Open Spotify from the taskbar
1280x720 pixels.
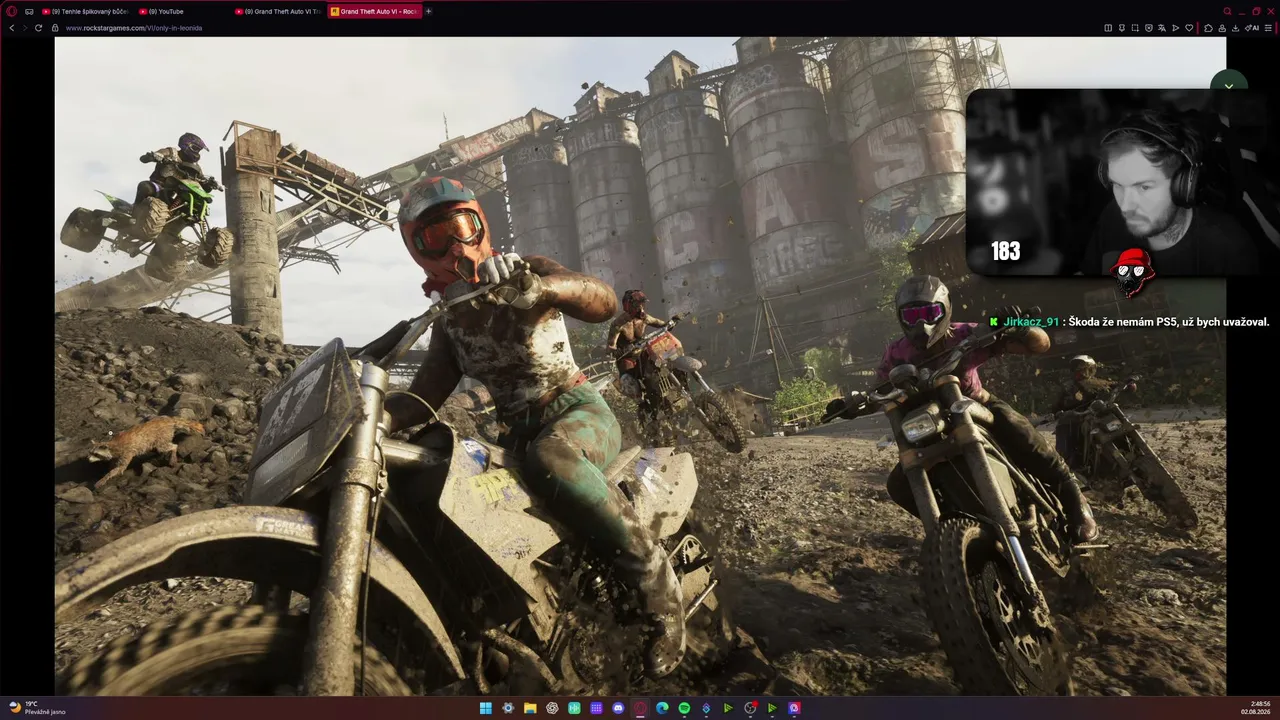point(684,708)
